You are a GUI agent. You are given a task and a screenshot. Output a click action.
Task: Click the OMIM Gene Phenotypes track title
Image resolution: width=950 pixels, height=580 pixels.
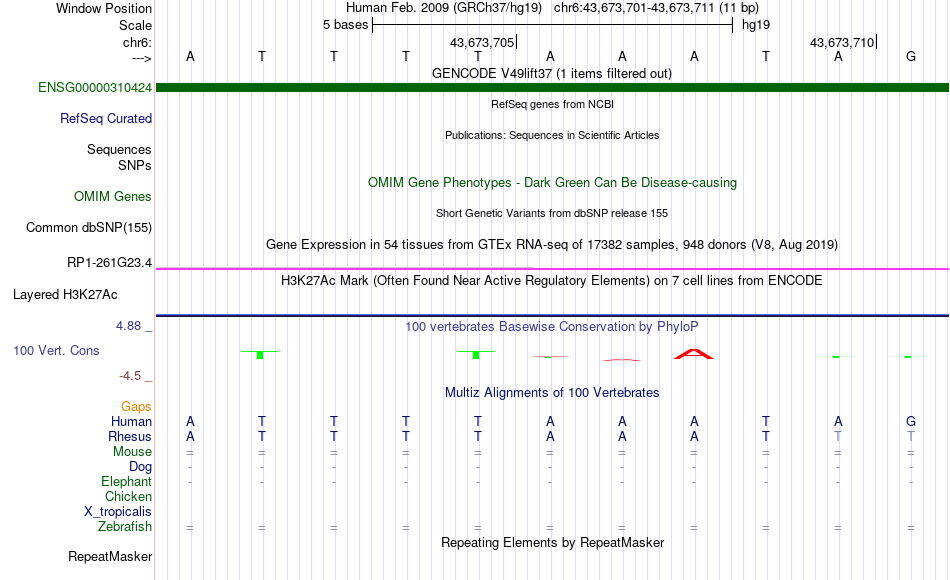[553, 182]
